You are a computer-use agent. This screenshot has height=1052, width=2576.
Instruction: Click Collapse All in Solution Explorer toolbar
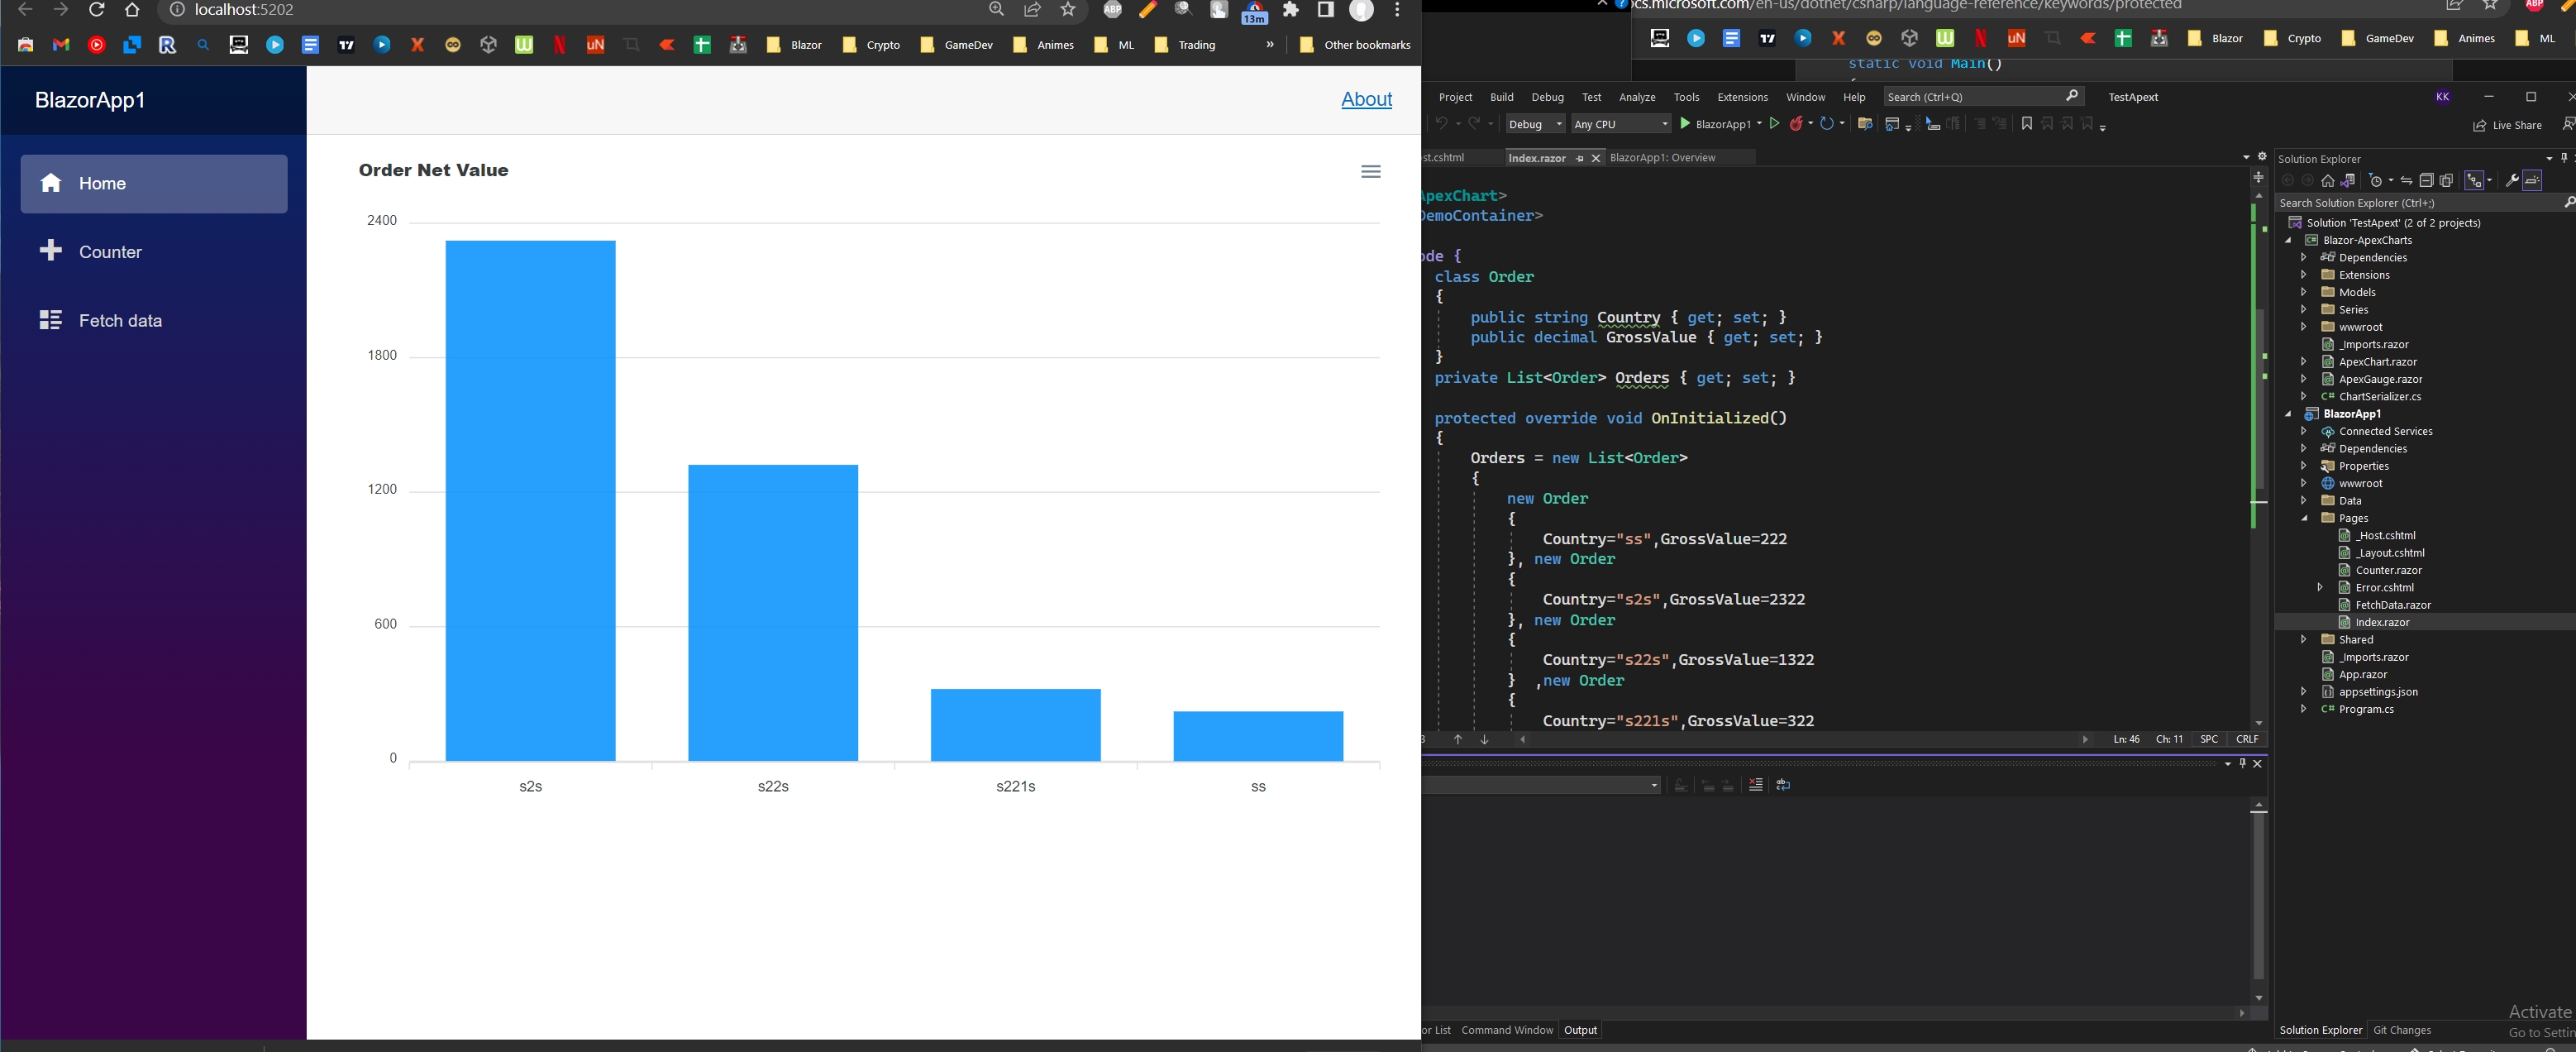point(2426,181)
